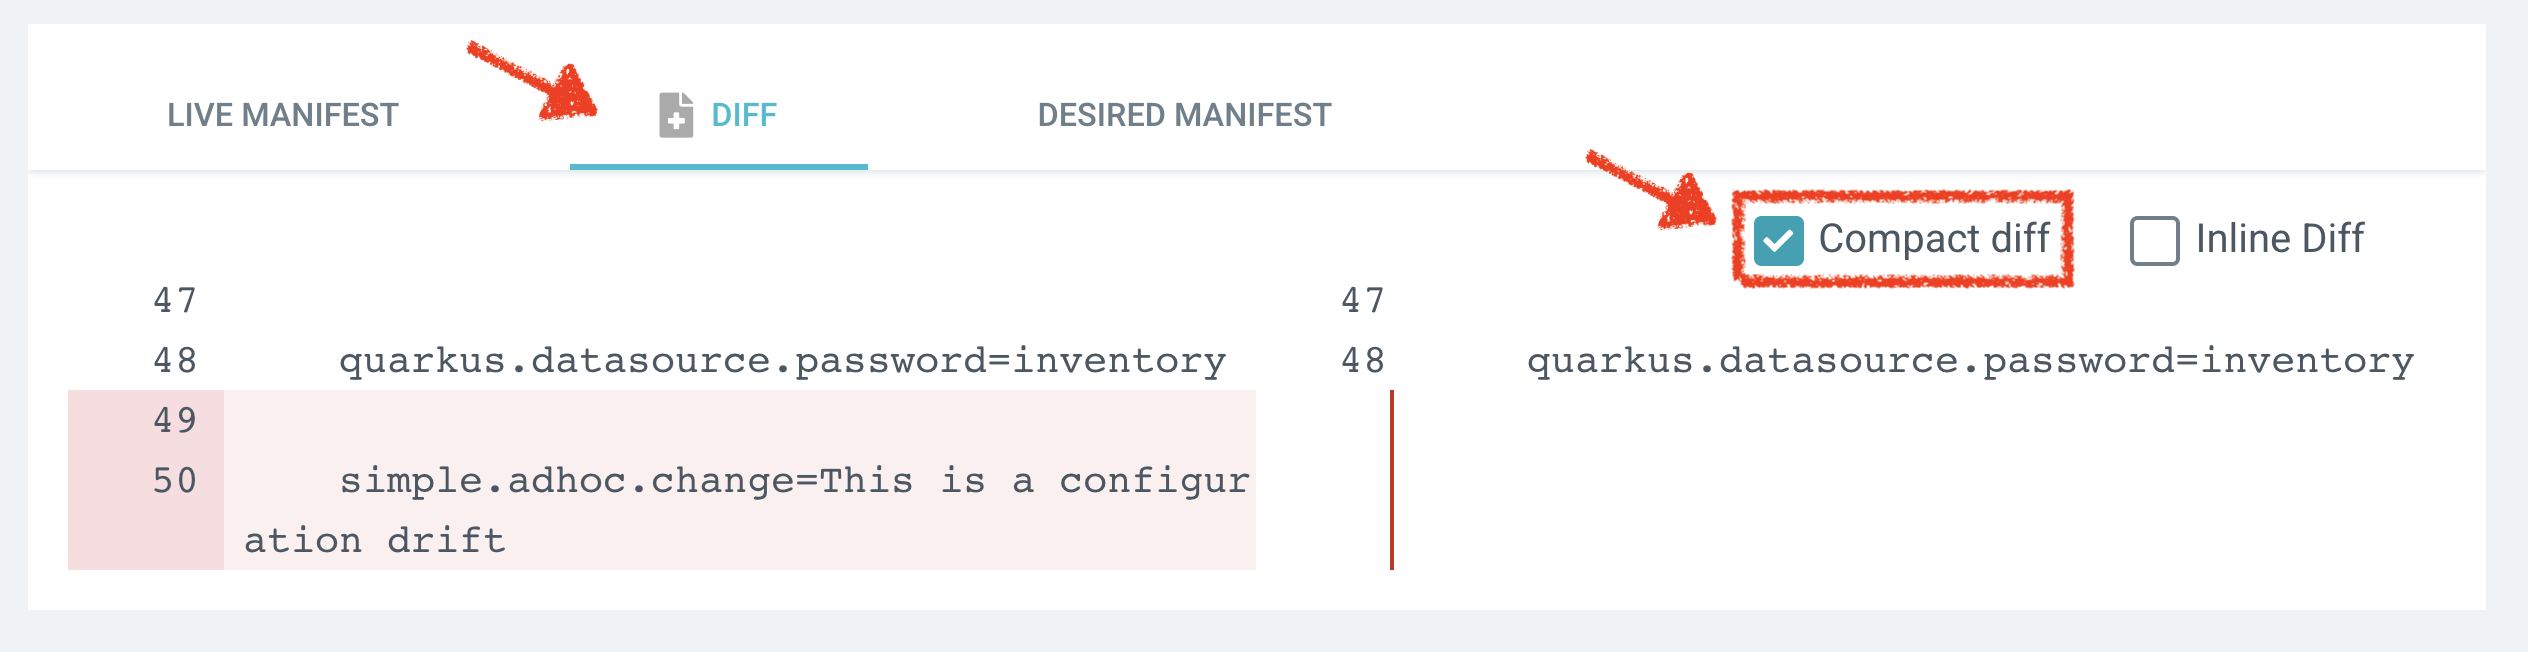Enable the Inline Diff checkbox
The width and height of the screenshot is (2528, 652).
[2154, 241]
